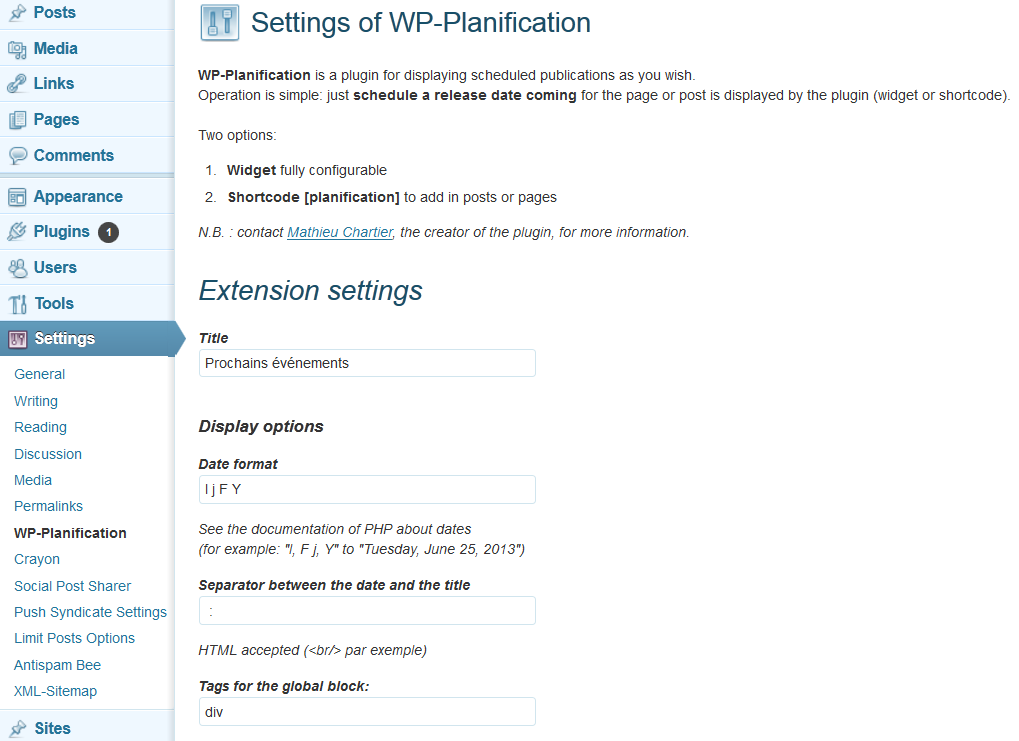Click the Posts pushpin icon
1019x741 pixels.
tap(18, 12)
